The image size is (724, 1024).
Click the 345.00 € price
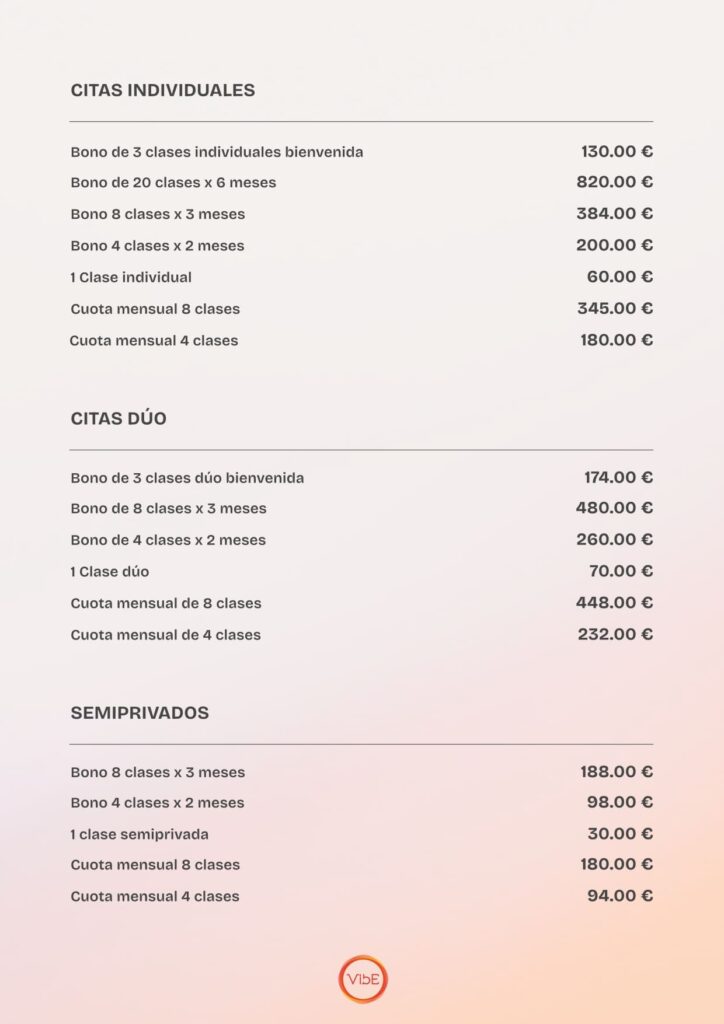pyautogui.click(x=614, y=308)
